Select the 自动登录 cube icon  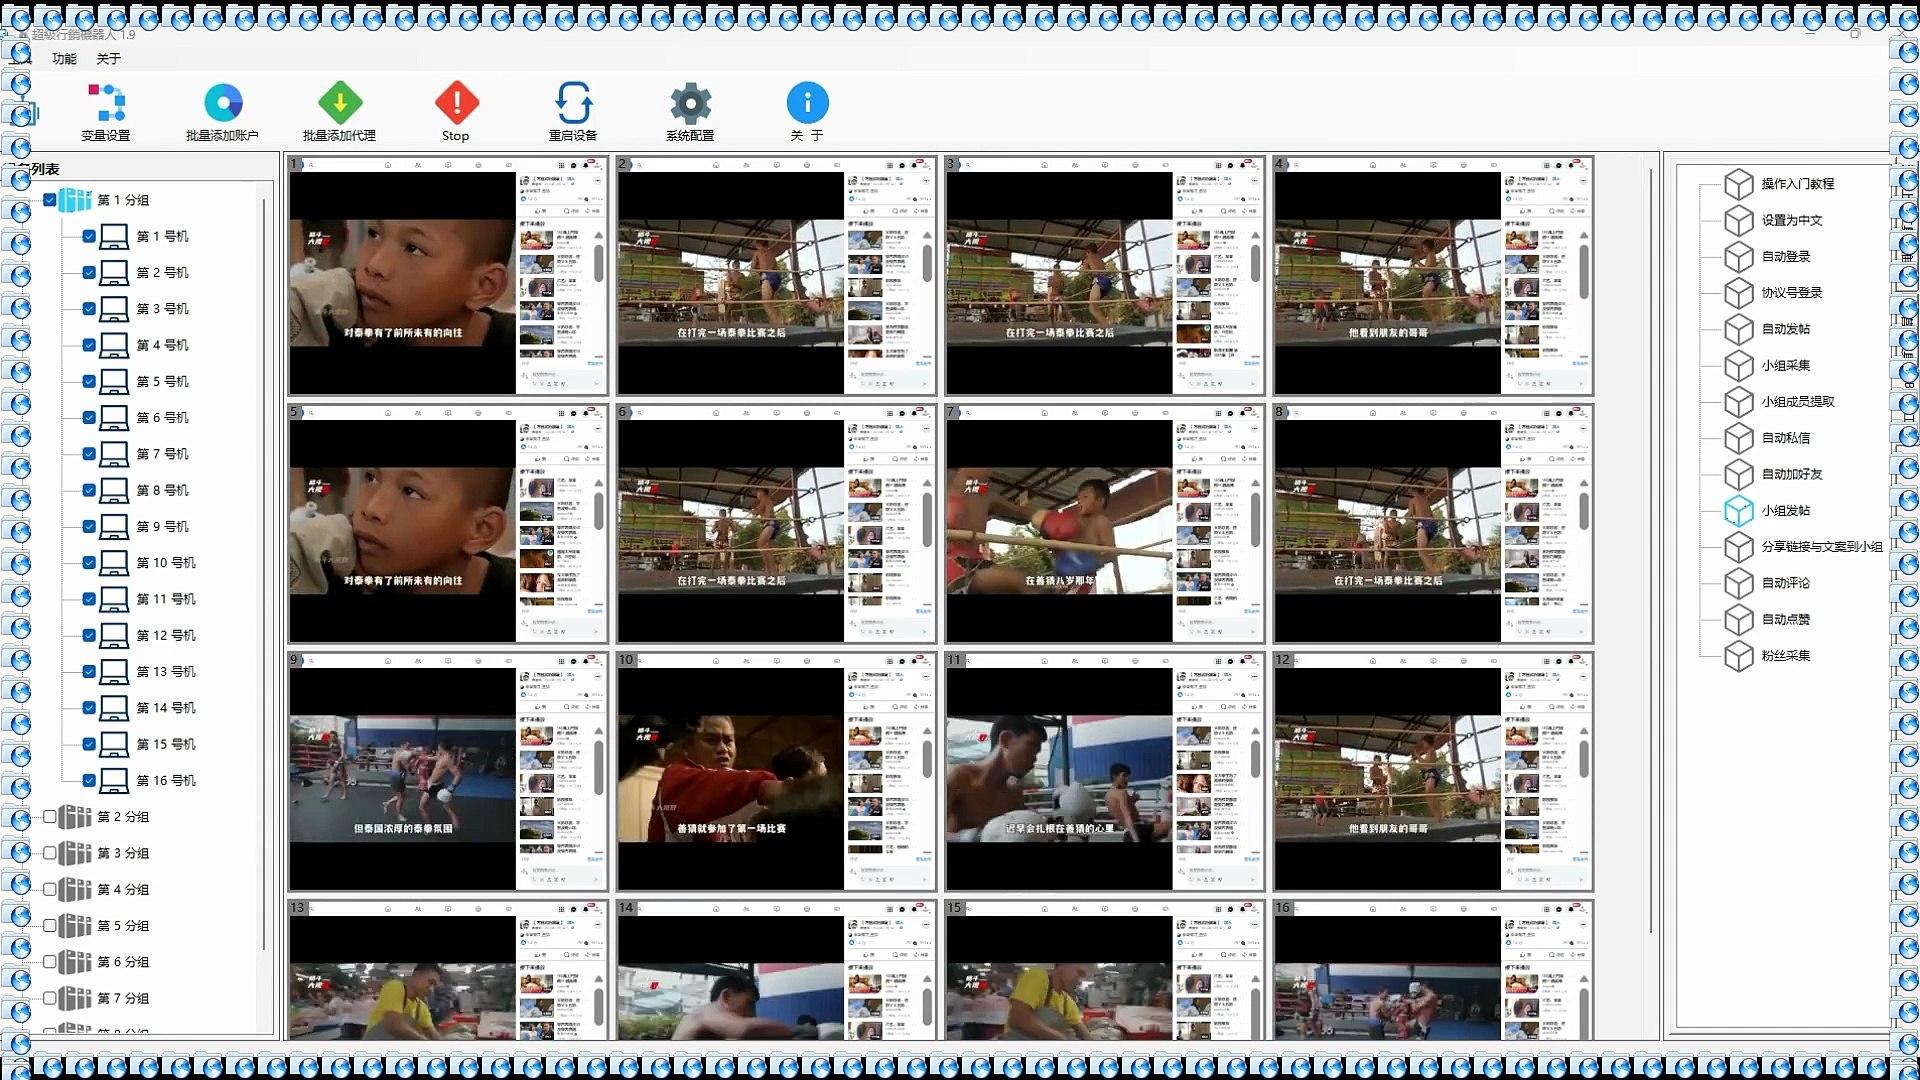[x=1739, y=257]
